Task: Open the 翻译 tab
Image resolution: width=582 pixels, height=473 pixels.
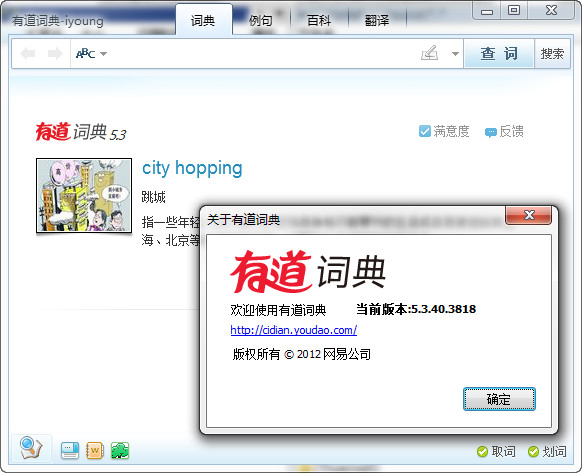Action: point(377,20)
